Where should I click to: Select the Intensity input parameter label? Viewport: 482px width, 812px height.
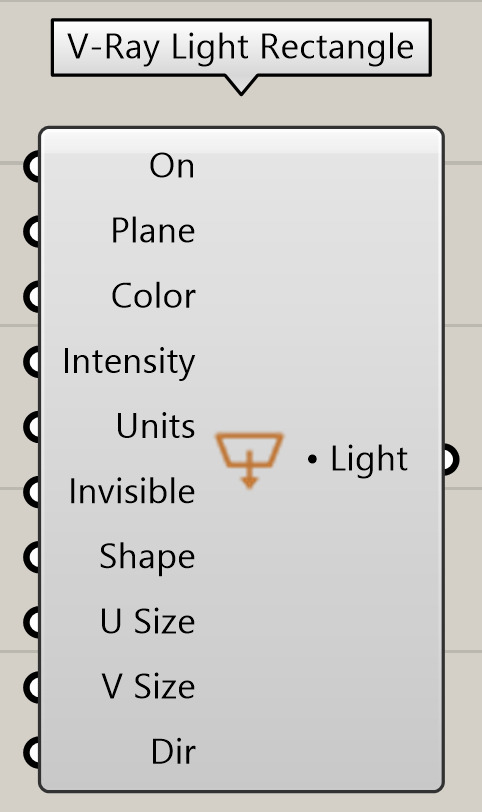click(129, 362)
